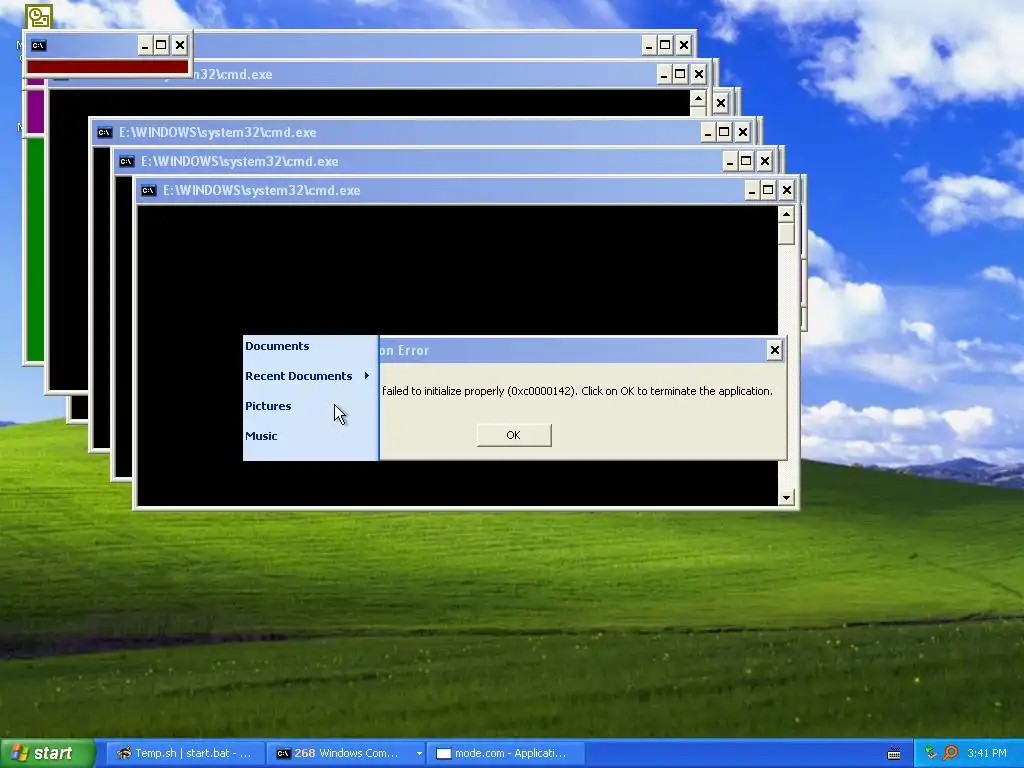Screen dimensions: 1024x768
Task: Click the desktop icon in top-left corner
Action: 39,16
